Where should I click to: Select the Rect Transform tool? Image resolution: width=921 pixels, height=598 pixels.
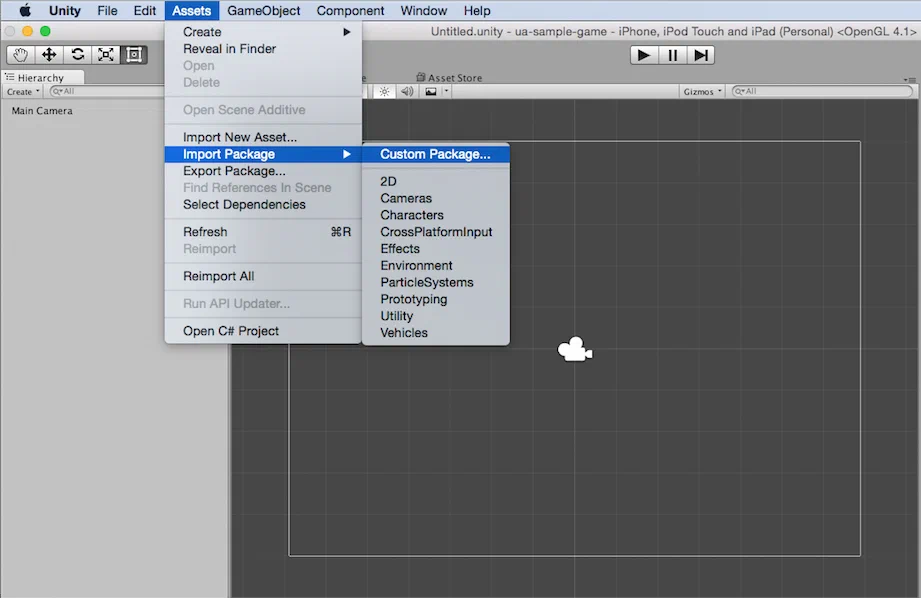[x=133, y=55]
